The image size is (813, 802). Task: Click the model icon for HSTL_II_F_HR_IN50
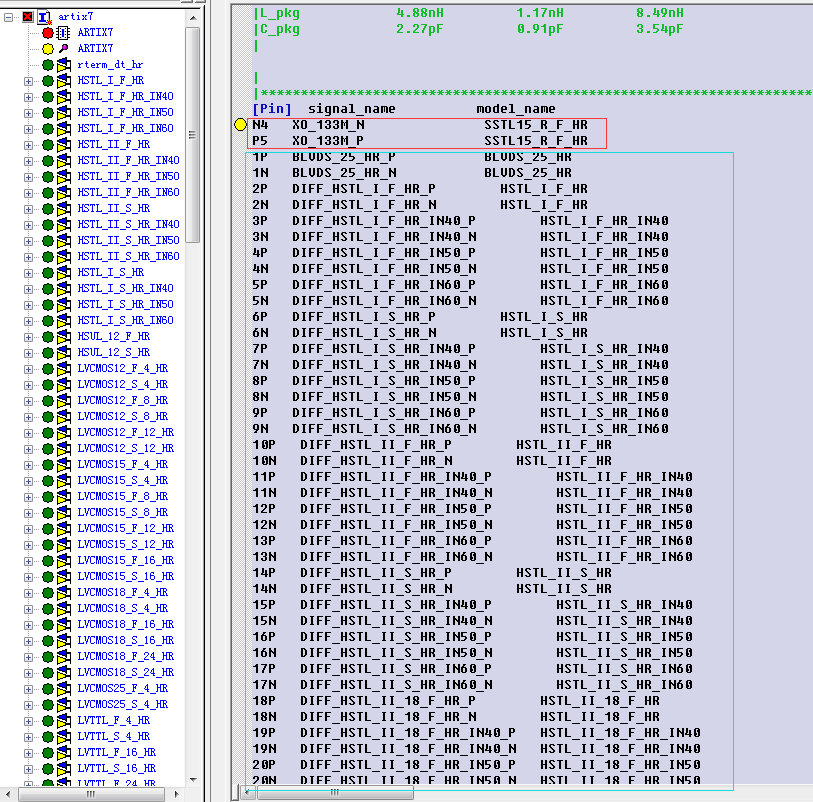tap(64, 177)
